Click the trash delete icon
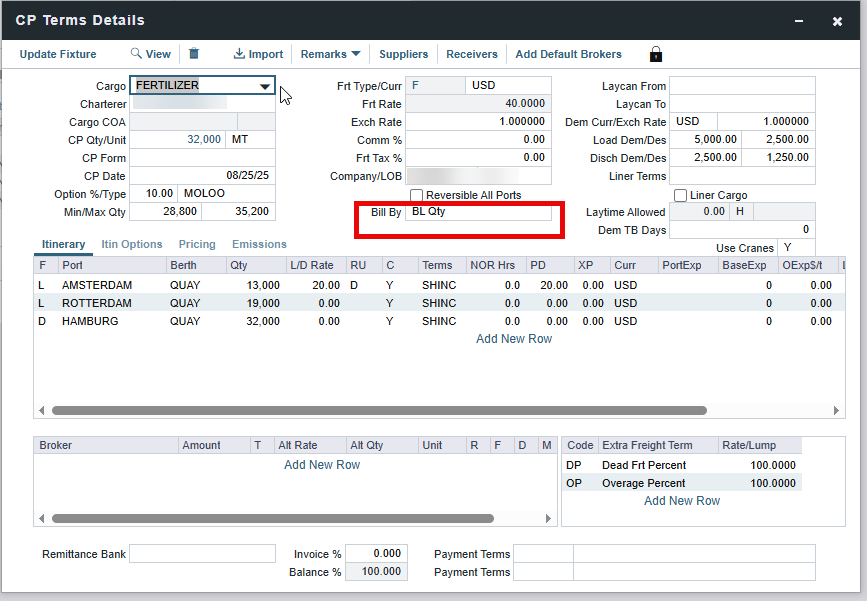This screenshot has height=601, width=867. click(194, 54)
